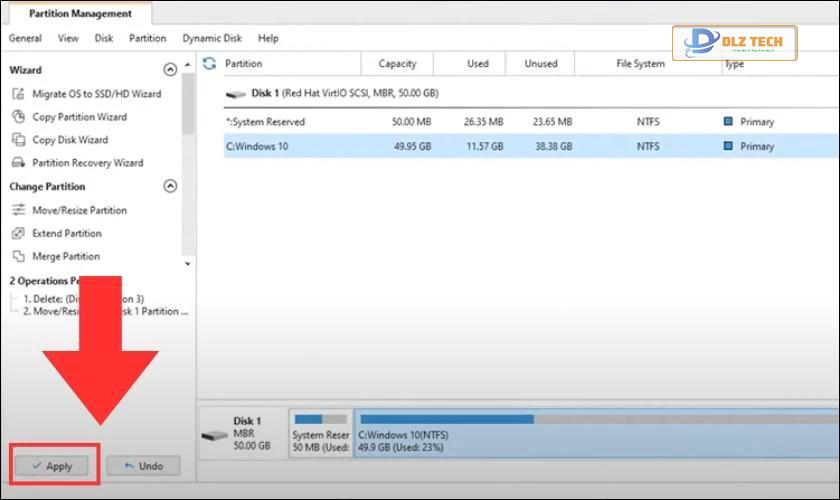Open Migrate OS to SSD/HD Wizard

[96, 94]
